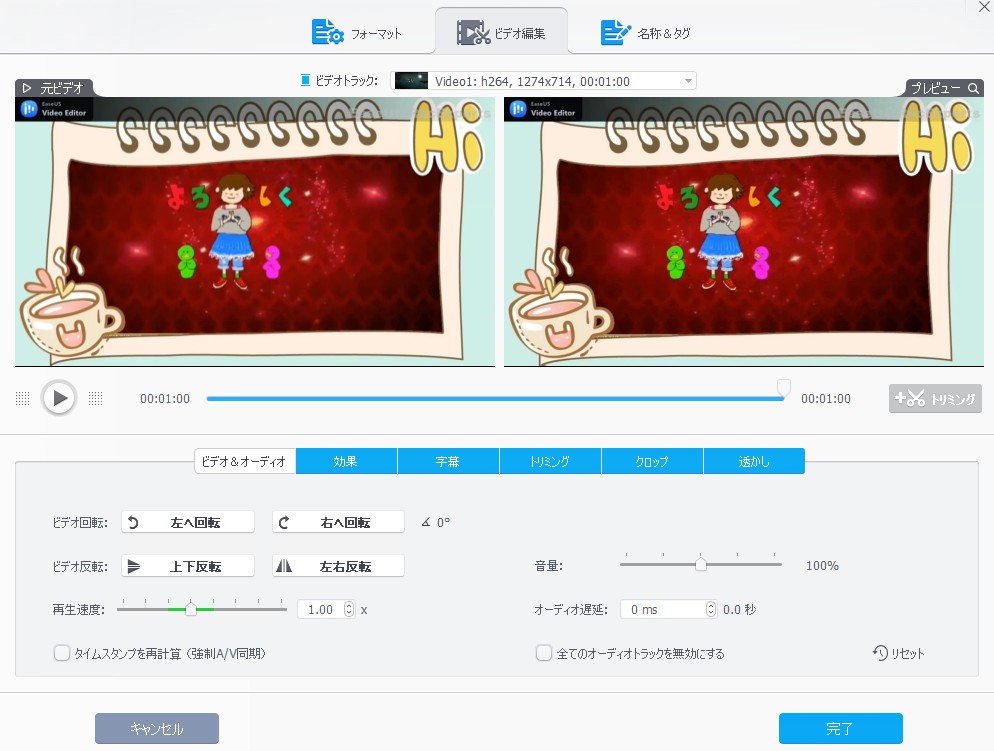The height and width of the screenshot is (751, 994).
Task: Click the audio delay stepper arrows
Action: 711,609
